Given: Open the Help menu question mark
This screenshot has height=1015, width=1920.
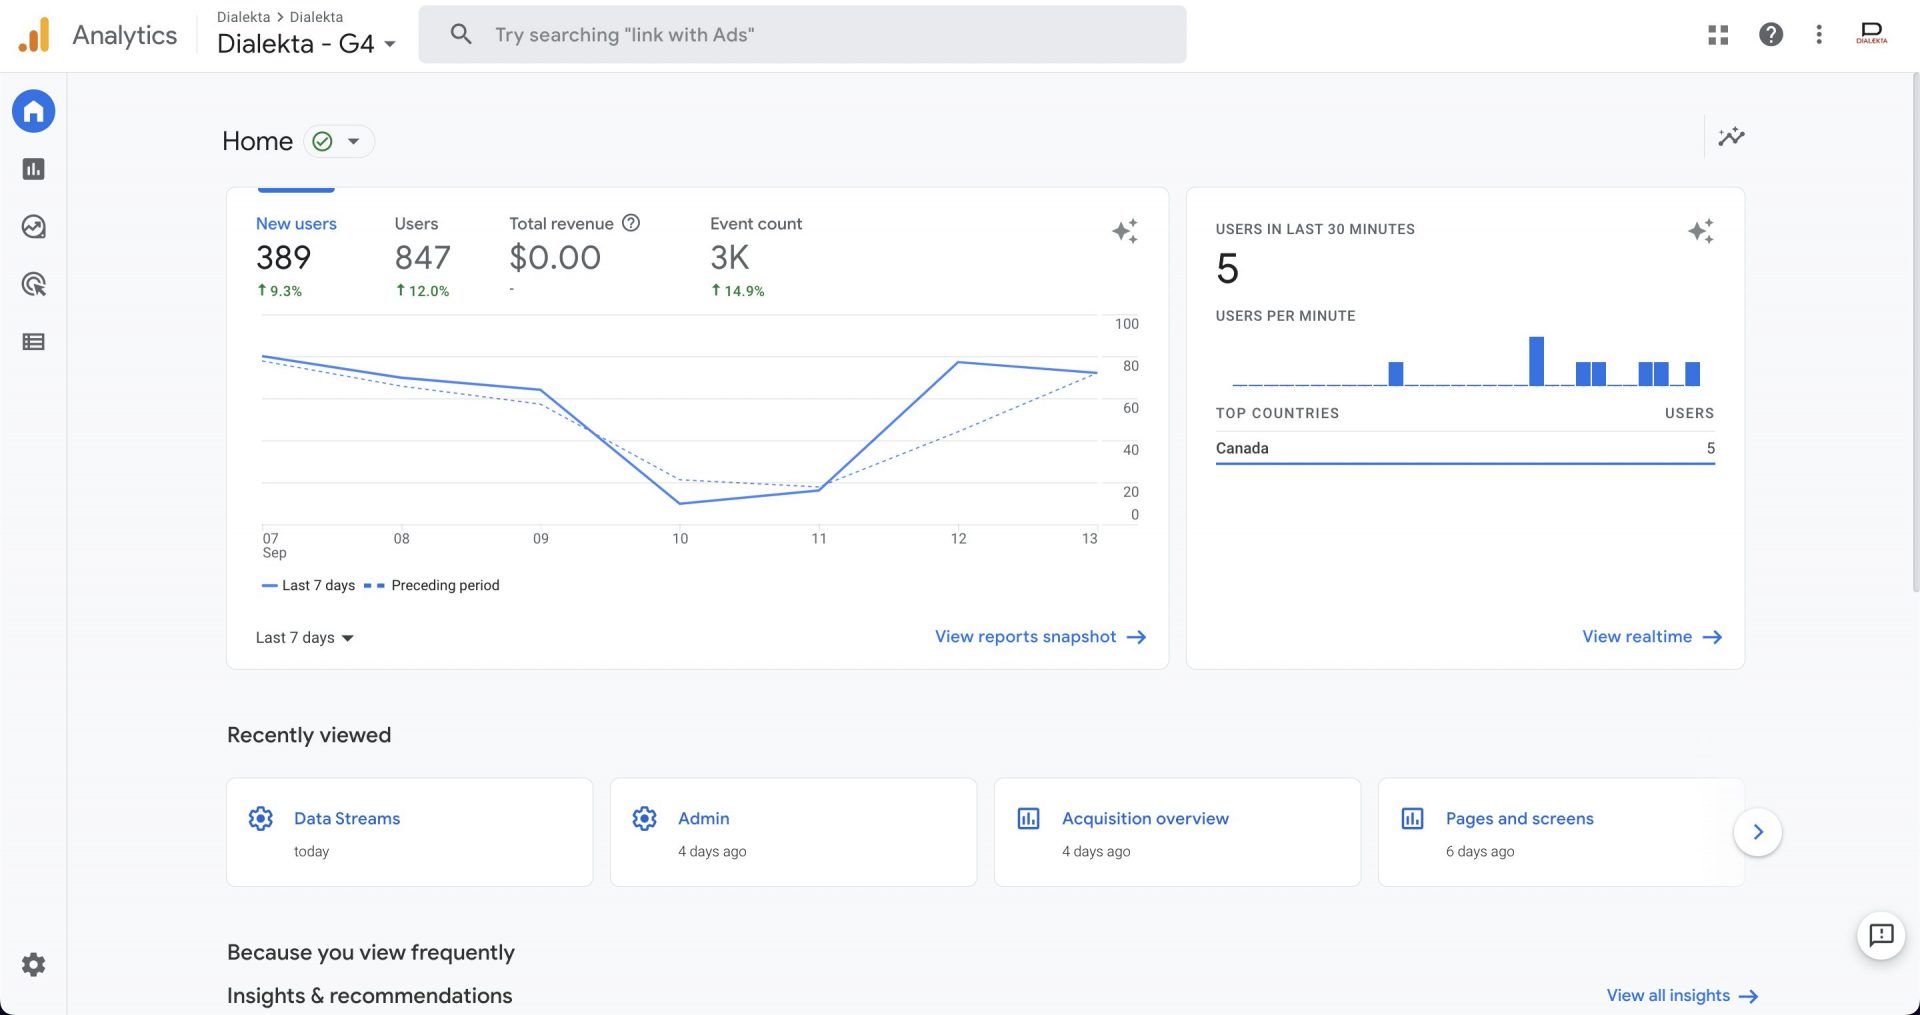Looking at the screenshot, I should coord(1770,34).
